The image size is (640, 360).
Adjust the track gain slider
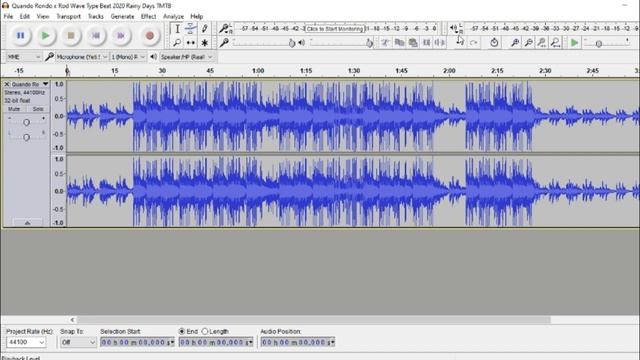[26, 122]
